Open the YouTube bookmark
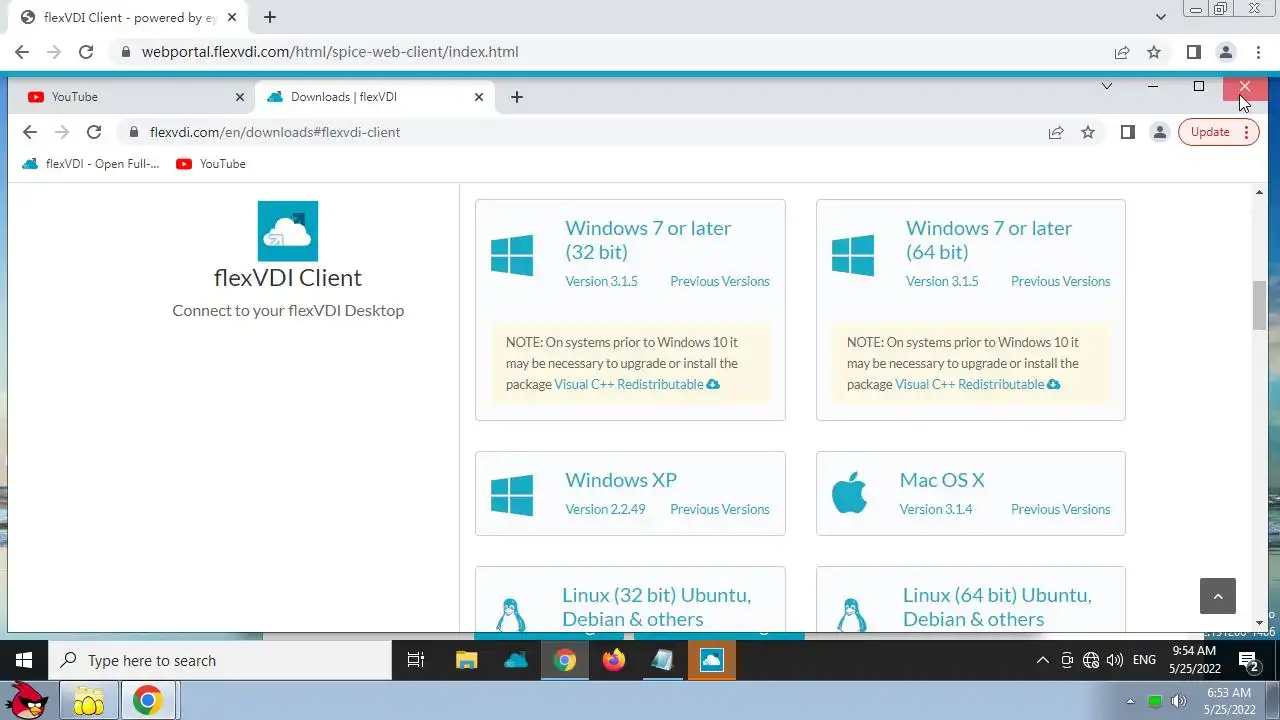 click(211, 164)
